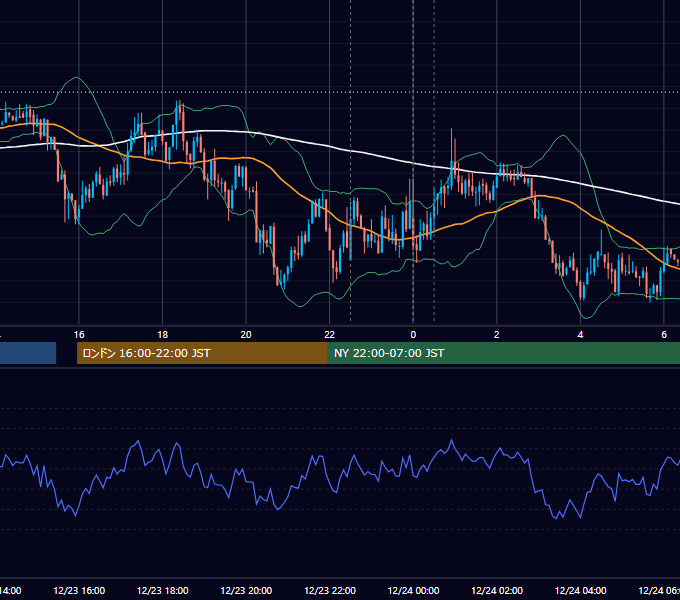Click hour label 2 under price chart
The height and width of the screenshot is (600, 680).
(x=497, y=335)
